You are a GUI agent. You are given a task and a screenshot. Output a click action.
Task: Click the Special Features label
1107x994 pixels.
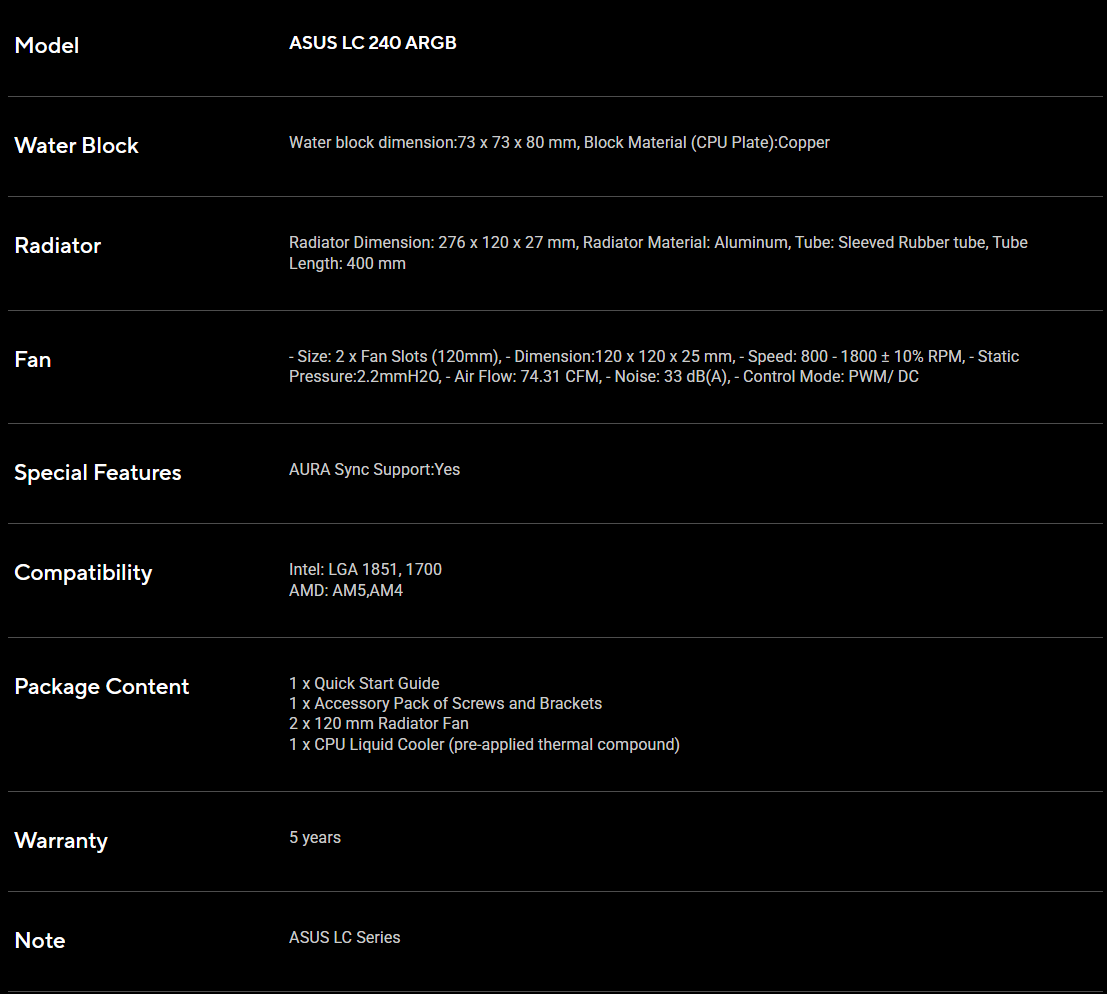click(x=98, y=472)
